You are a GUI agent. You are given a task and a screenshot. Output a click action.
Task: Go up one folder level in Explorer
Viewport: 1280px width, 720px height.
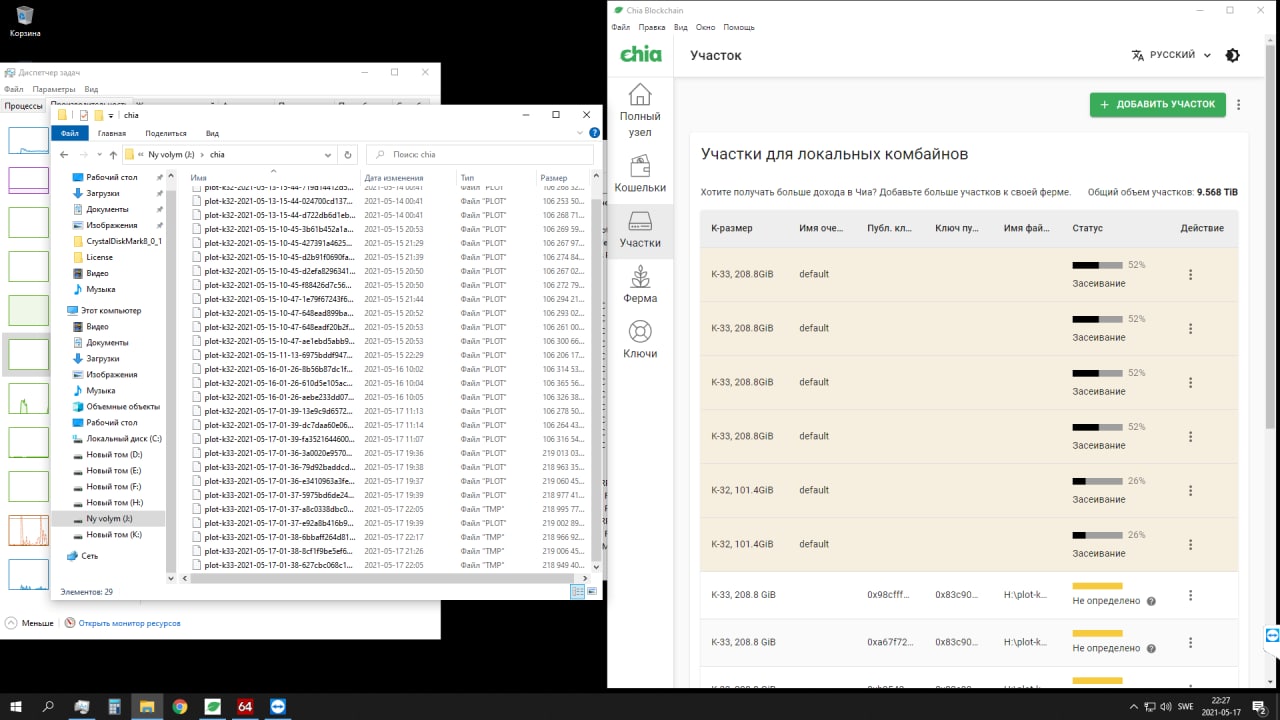(113, 155)
